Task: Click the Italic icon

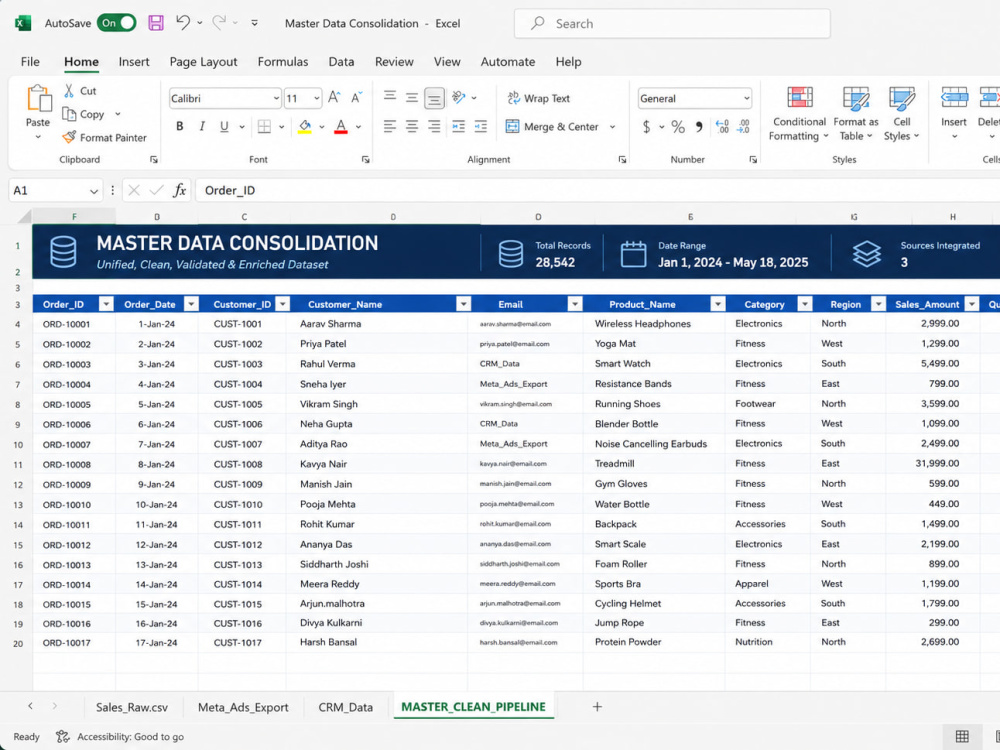Action: (202, 126)
